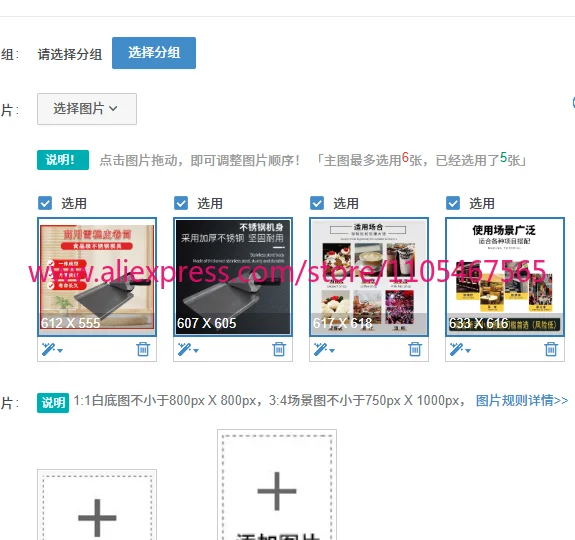Click the square plus box to add white-background image
The image size is (575, 540).
click(97, 505)
